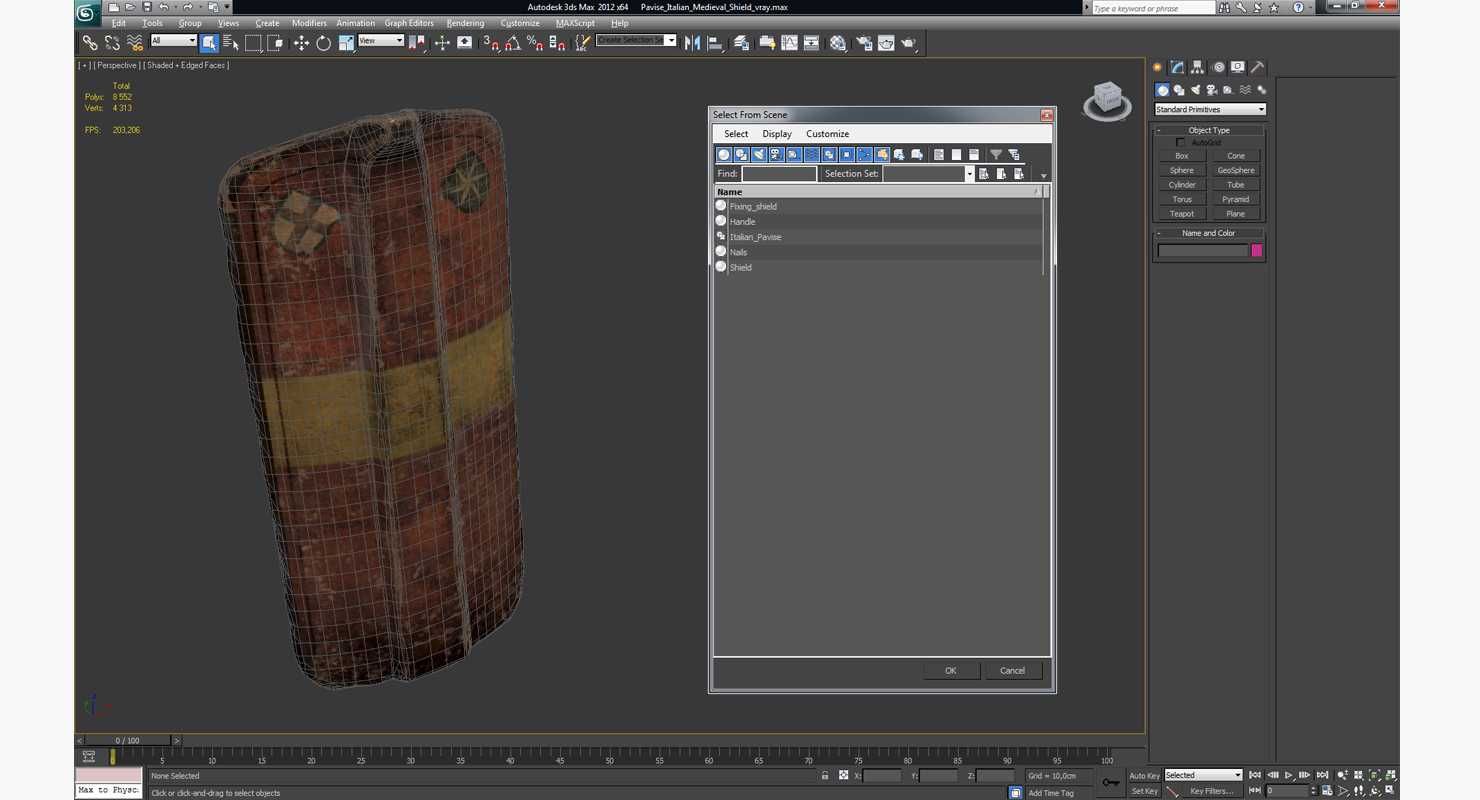The height and width of the screenshot is (800, 1480).
Task: Toggle Display Cameras filter in dialog
Action: click(x=776, y=154)
